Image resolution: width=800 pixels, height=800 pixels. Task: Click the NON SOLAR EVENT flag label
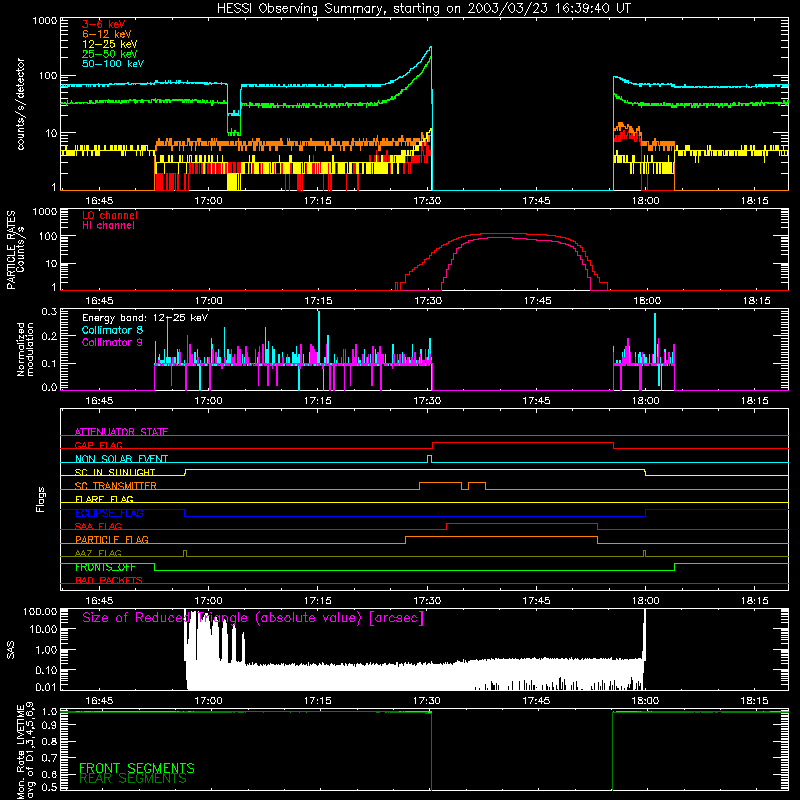(121, 459)
